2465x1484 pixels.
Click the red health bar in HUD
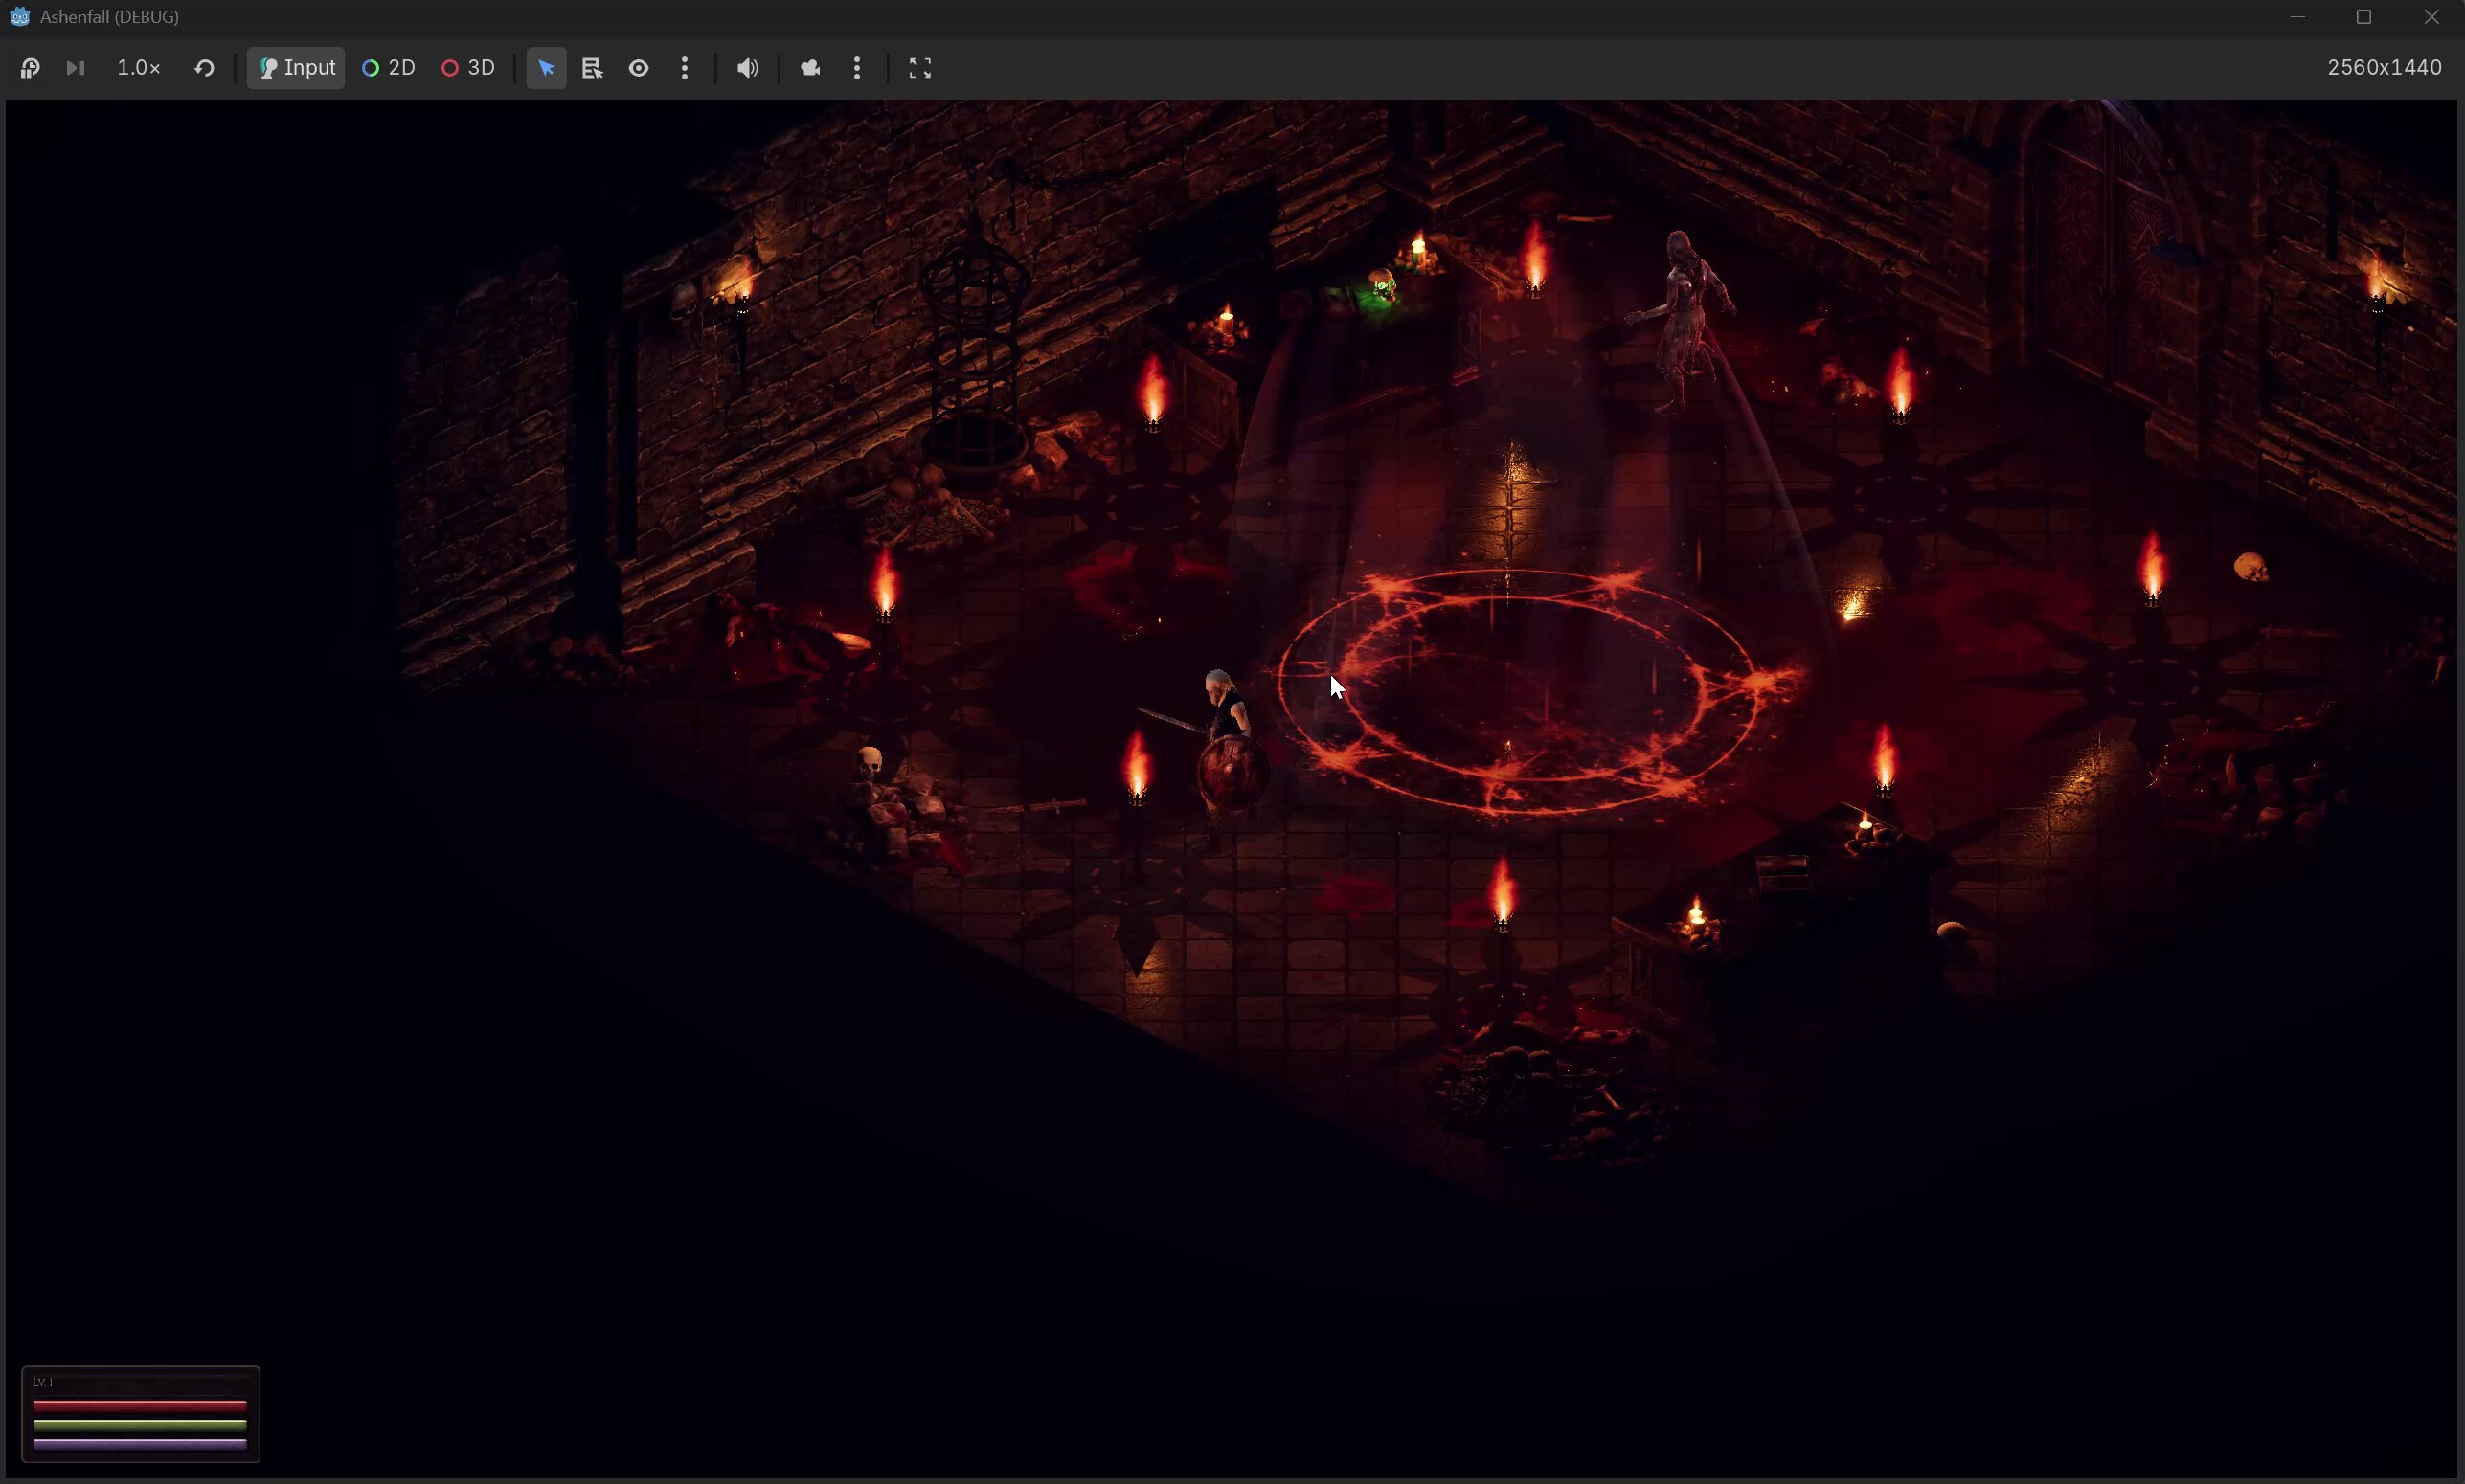[140, 1406]
